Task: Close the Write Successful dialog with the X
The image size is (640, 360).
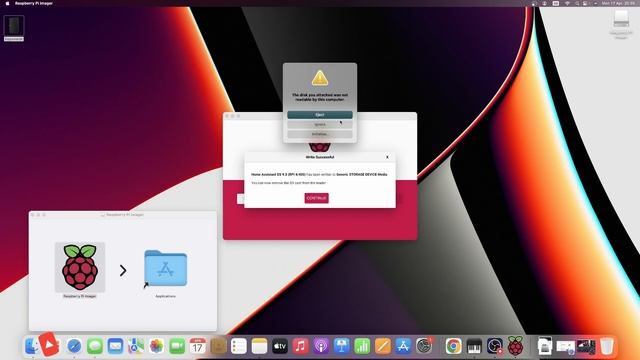Action: point(387,157)
